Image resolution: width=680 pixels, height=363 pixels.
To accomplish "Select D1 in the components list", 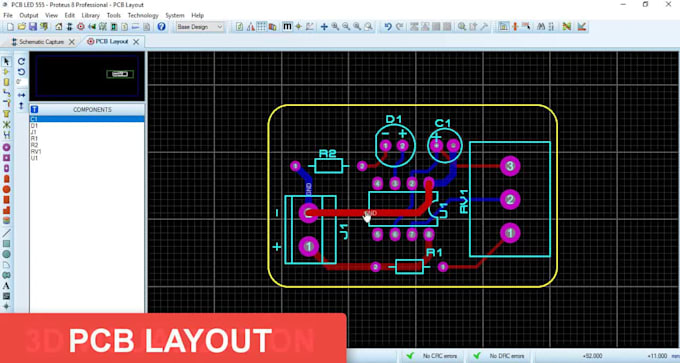I will point(87,125).
